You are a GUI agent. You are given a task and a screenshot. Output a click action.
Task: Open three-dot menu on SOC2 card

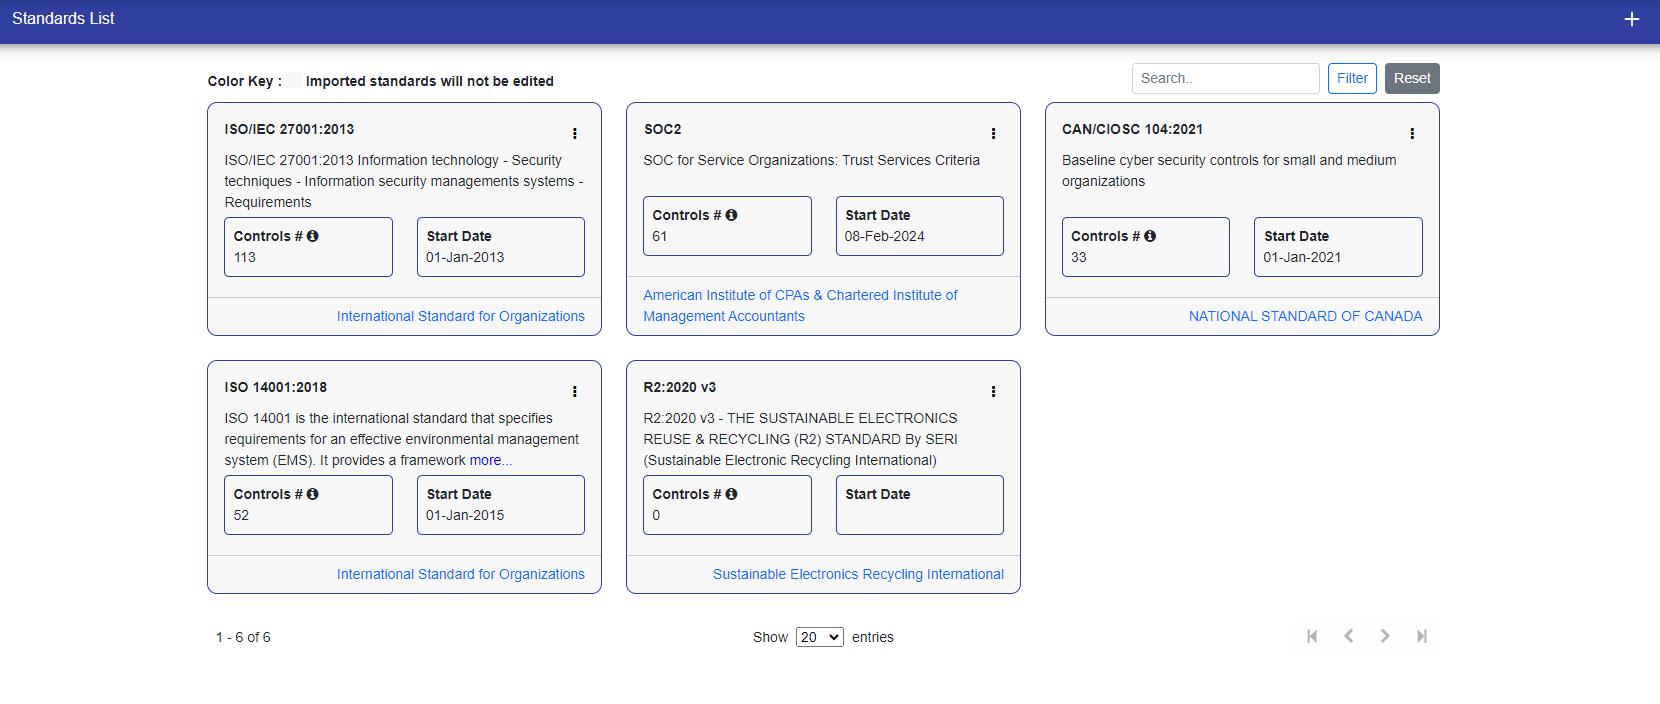pyautogui.click(x=993, y=133)
